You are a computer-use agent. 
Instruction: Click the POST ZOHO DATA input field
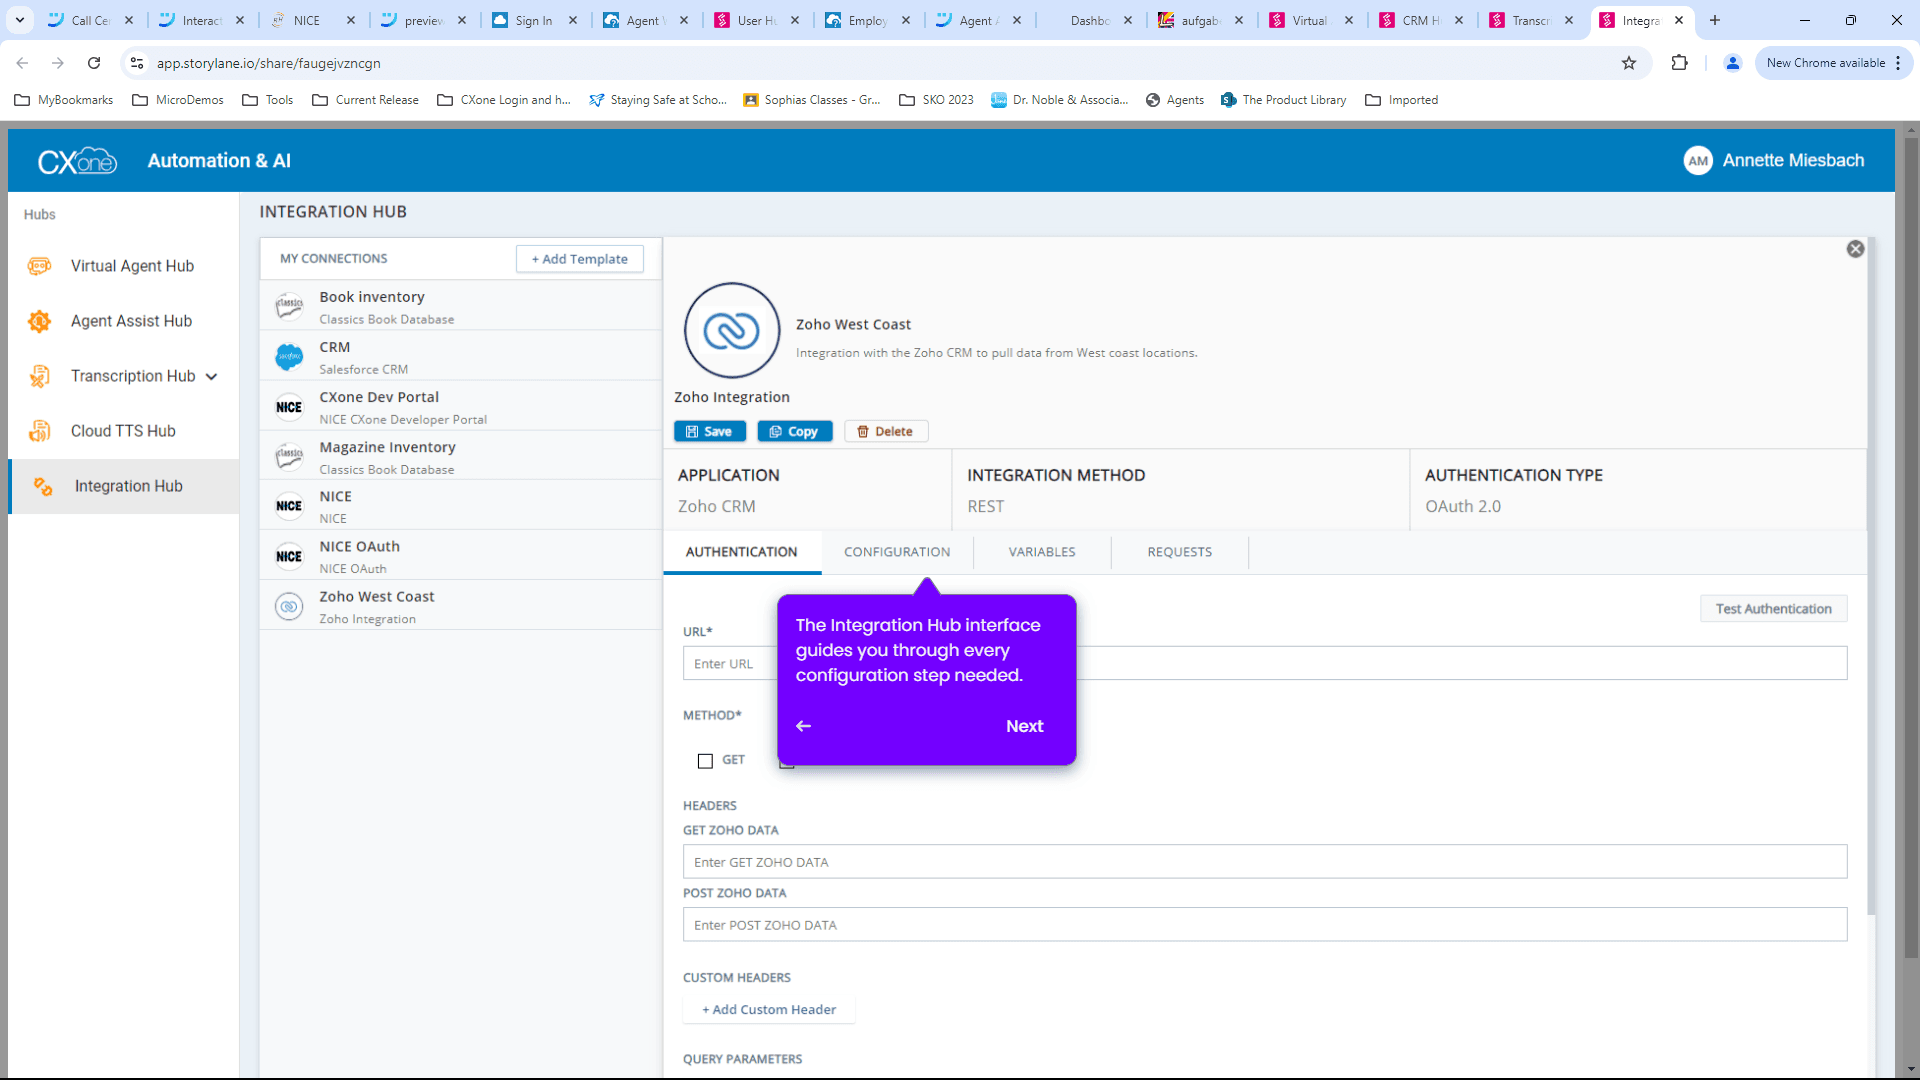coord(1265,925)
